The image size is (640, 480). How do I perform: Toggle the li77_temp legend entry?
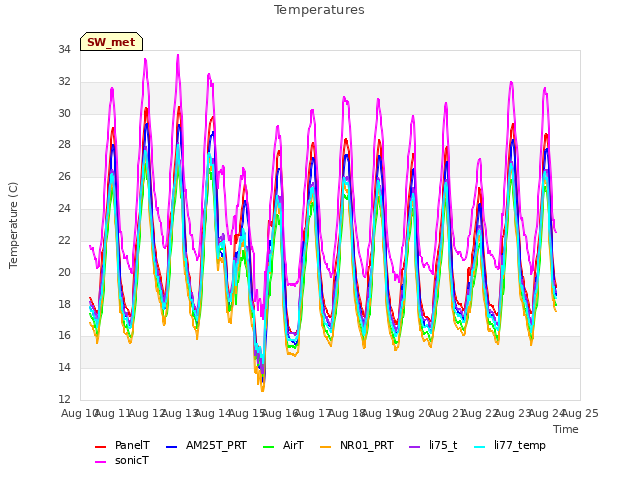click(x=510, y=445)
